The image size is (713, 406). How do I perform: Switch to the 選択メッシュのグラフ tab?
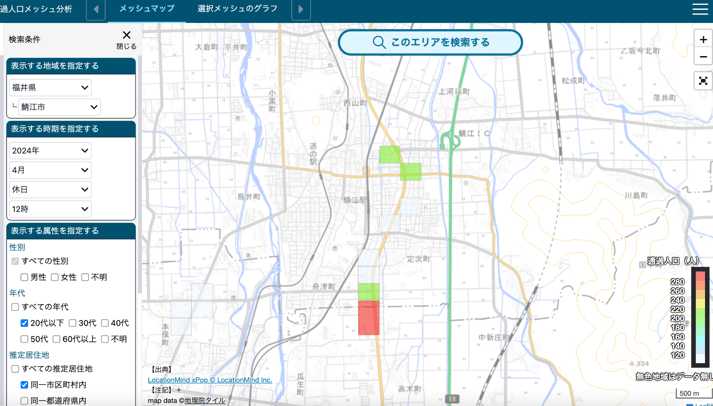coord(237,9)
